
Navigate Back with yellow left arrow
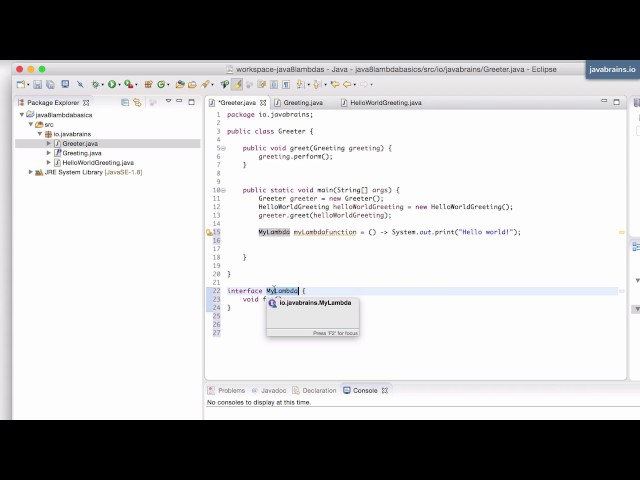pos(347,84)
